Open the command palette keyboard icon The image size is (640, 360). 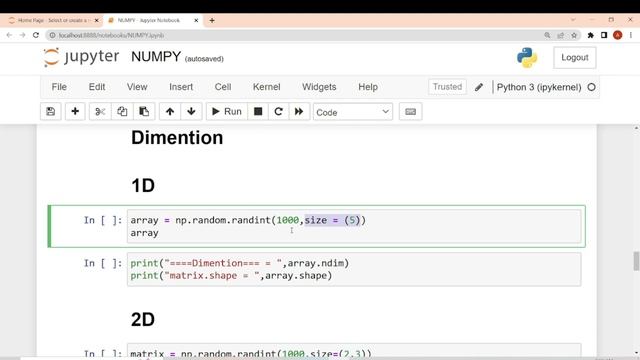pyautogui.click(x=411, y=111)
